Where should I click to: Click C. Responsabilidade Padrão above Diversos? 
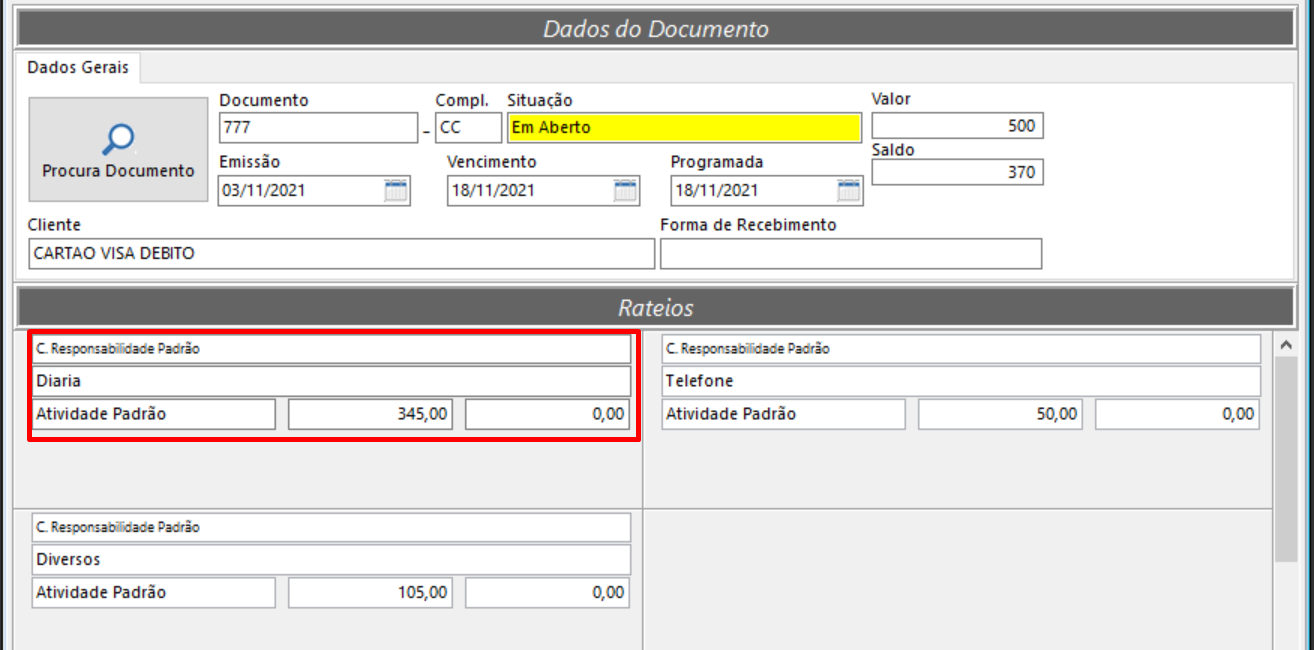point(331,527)
